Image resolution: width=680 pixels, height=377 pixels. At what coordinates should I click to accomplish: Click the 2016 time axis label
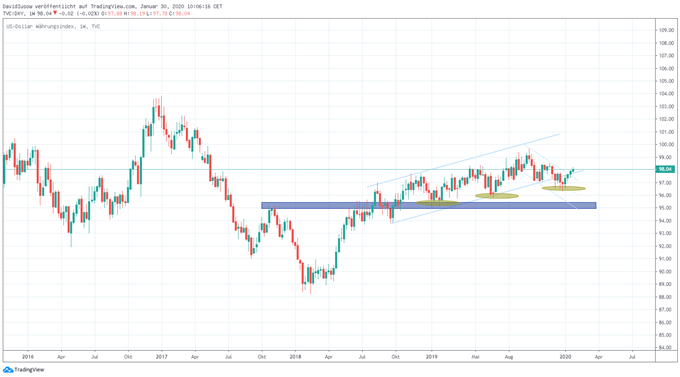coord(28,357)
